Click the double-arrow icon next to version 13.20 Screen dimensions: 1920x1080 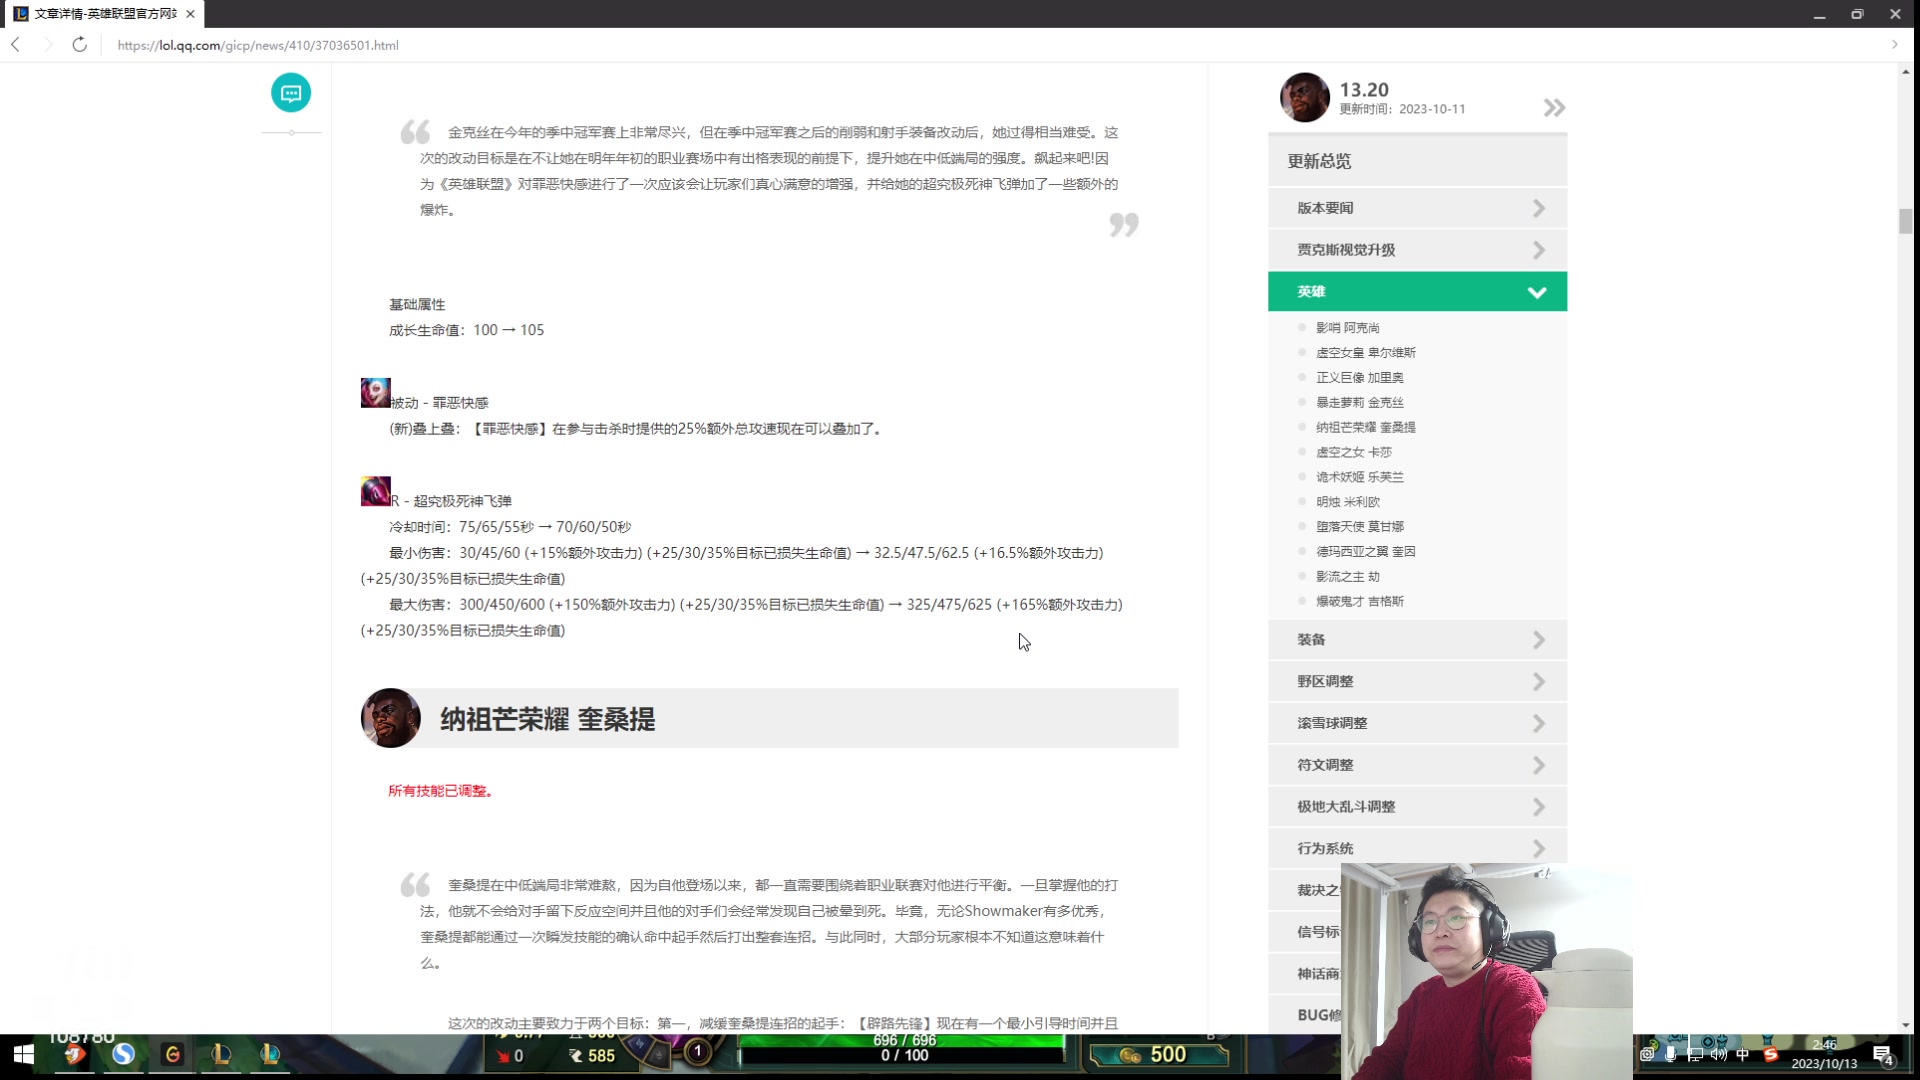(1553, 107)
